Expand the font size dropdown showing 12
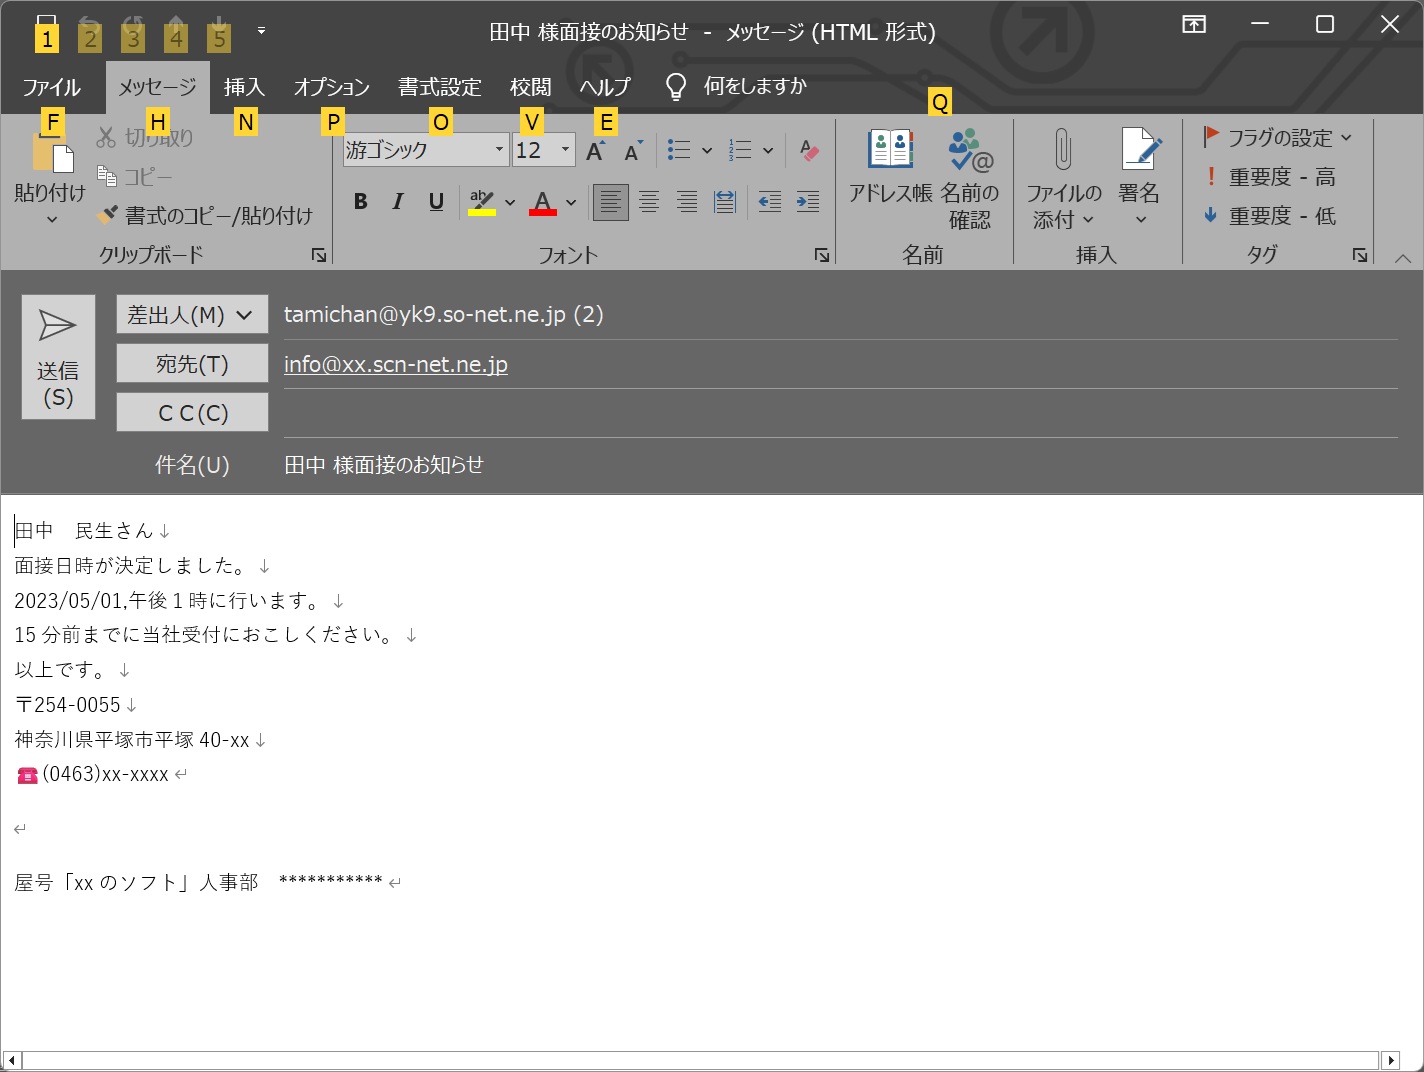 pyautogui.click(x=565, y=150)
